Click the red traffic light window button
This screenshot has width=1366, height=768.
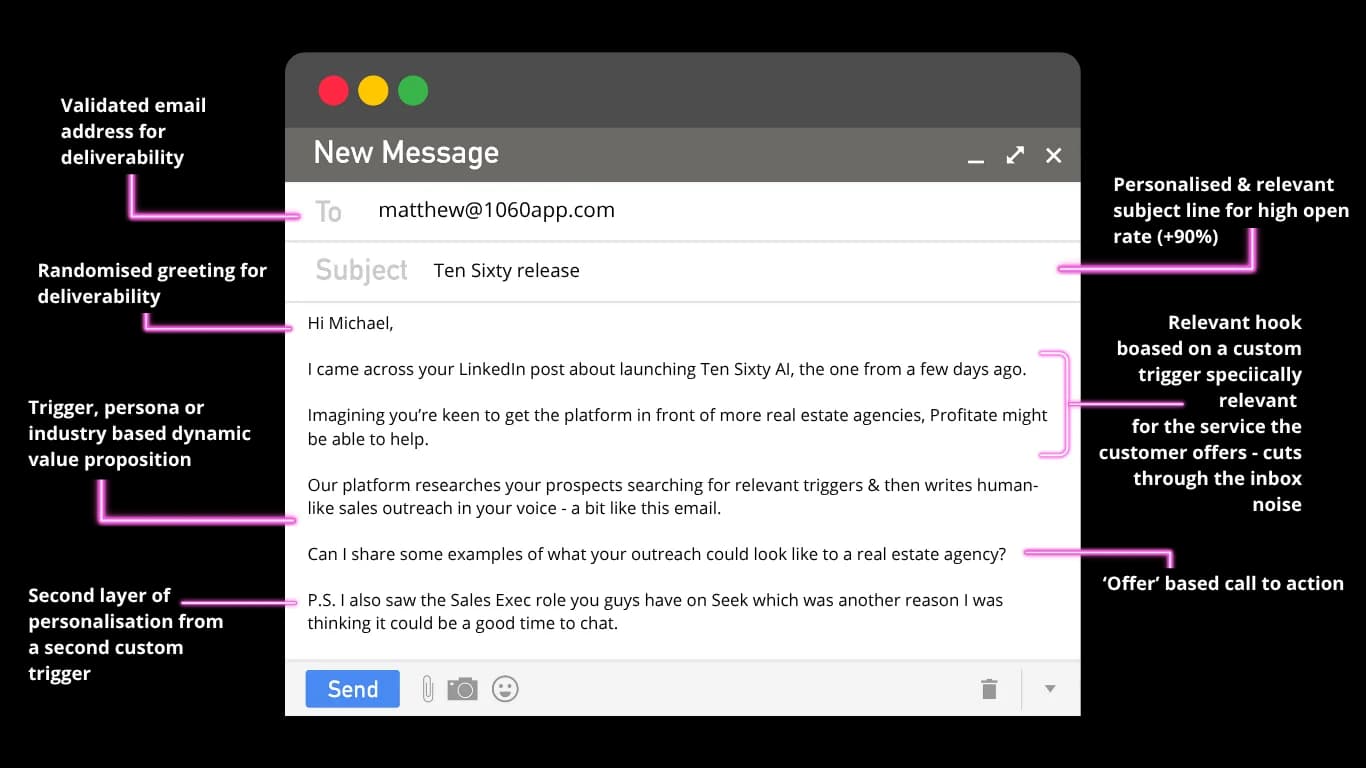tap(333, 90)
